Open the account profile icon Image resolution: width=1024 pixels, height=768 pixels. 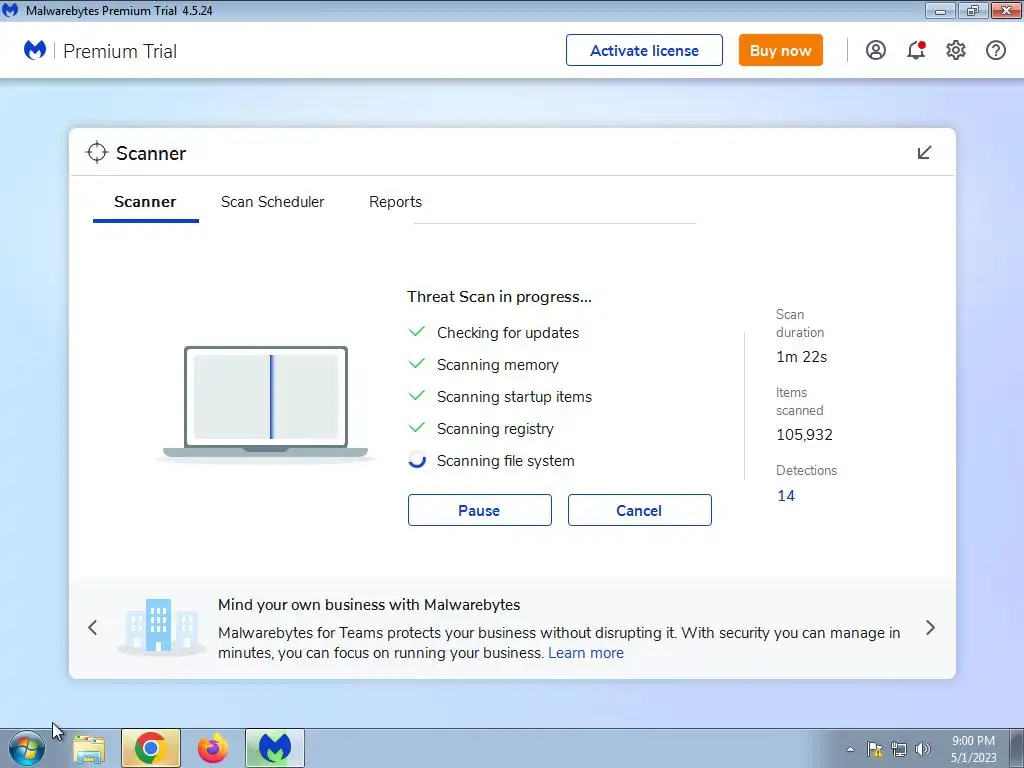(876, 50)
